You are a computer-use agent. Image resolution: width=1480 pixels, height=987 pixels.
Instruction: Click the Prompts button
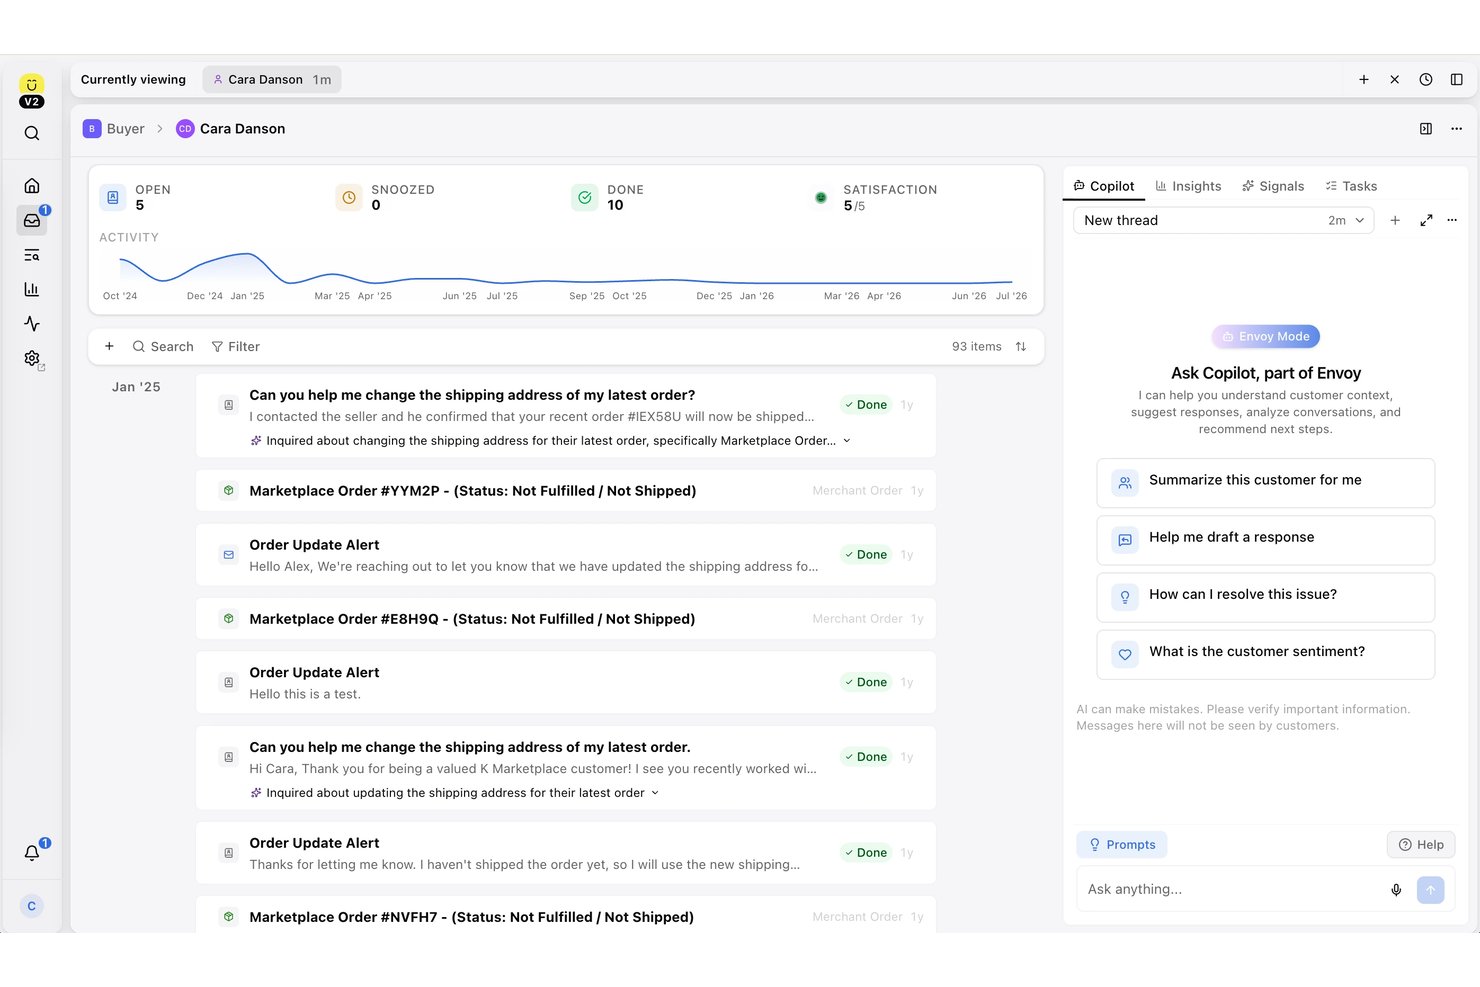tap(1122, 845)
